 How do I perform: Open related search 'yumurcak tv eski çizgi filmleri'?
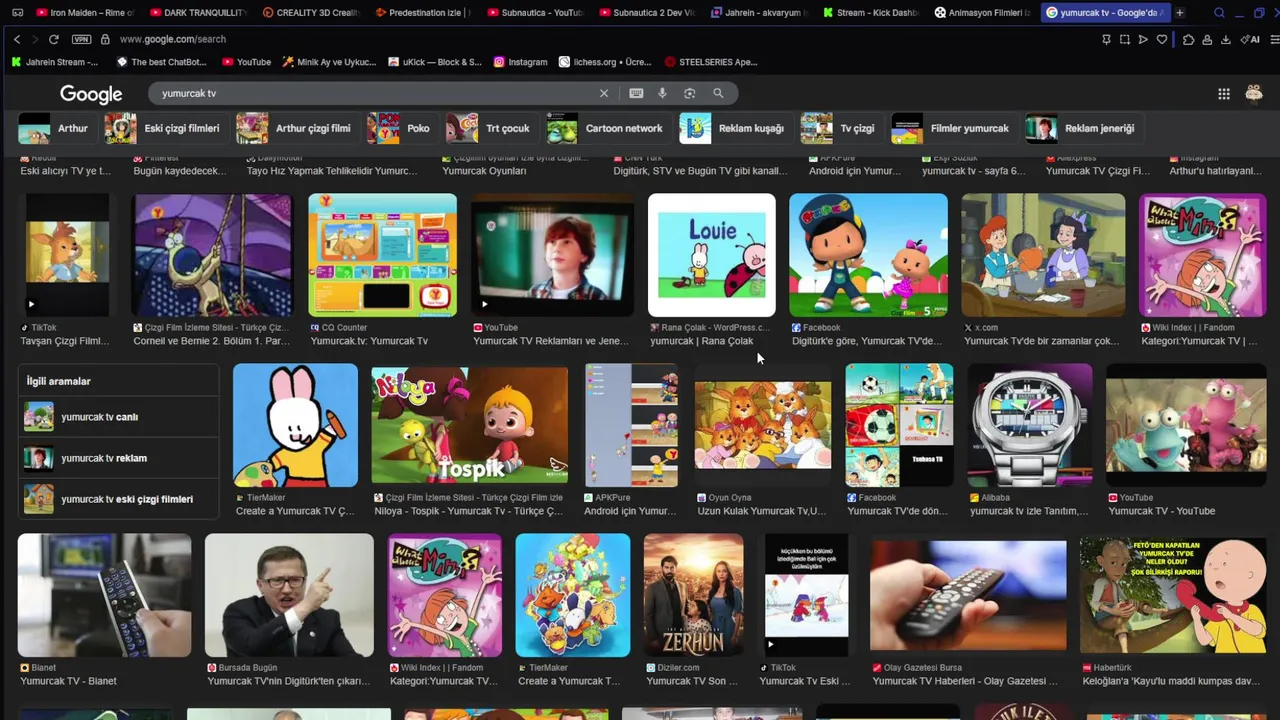pos(118,499)
